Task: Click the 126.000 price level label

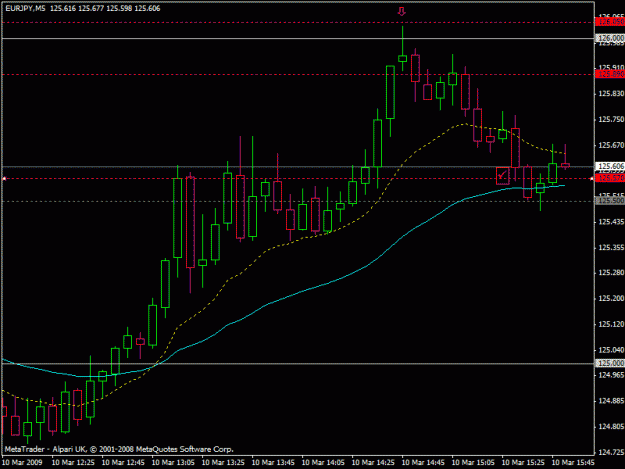Action: pos(610,38)
